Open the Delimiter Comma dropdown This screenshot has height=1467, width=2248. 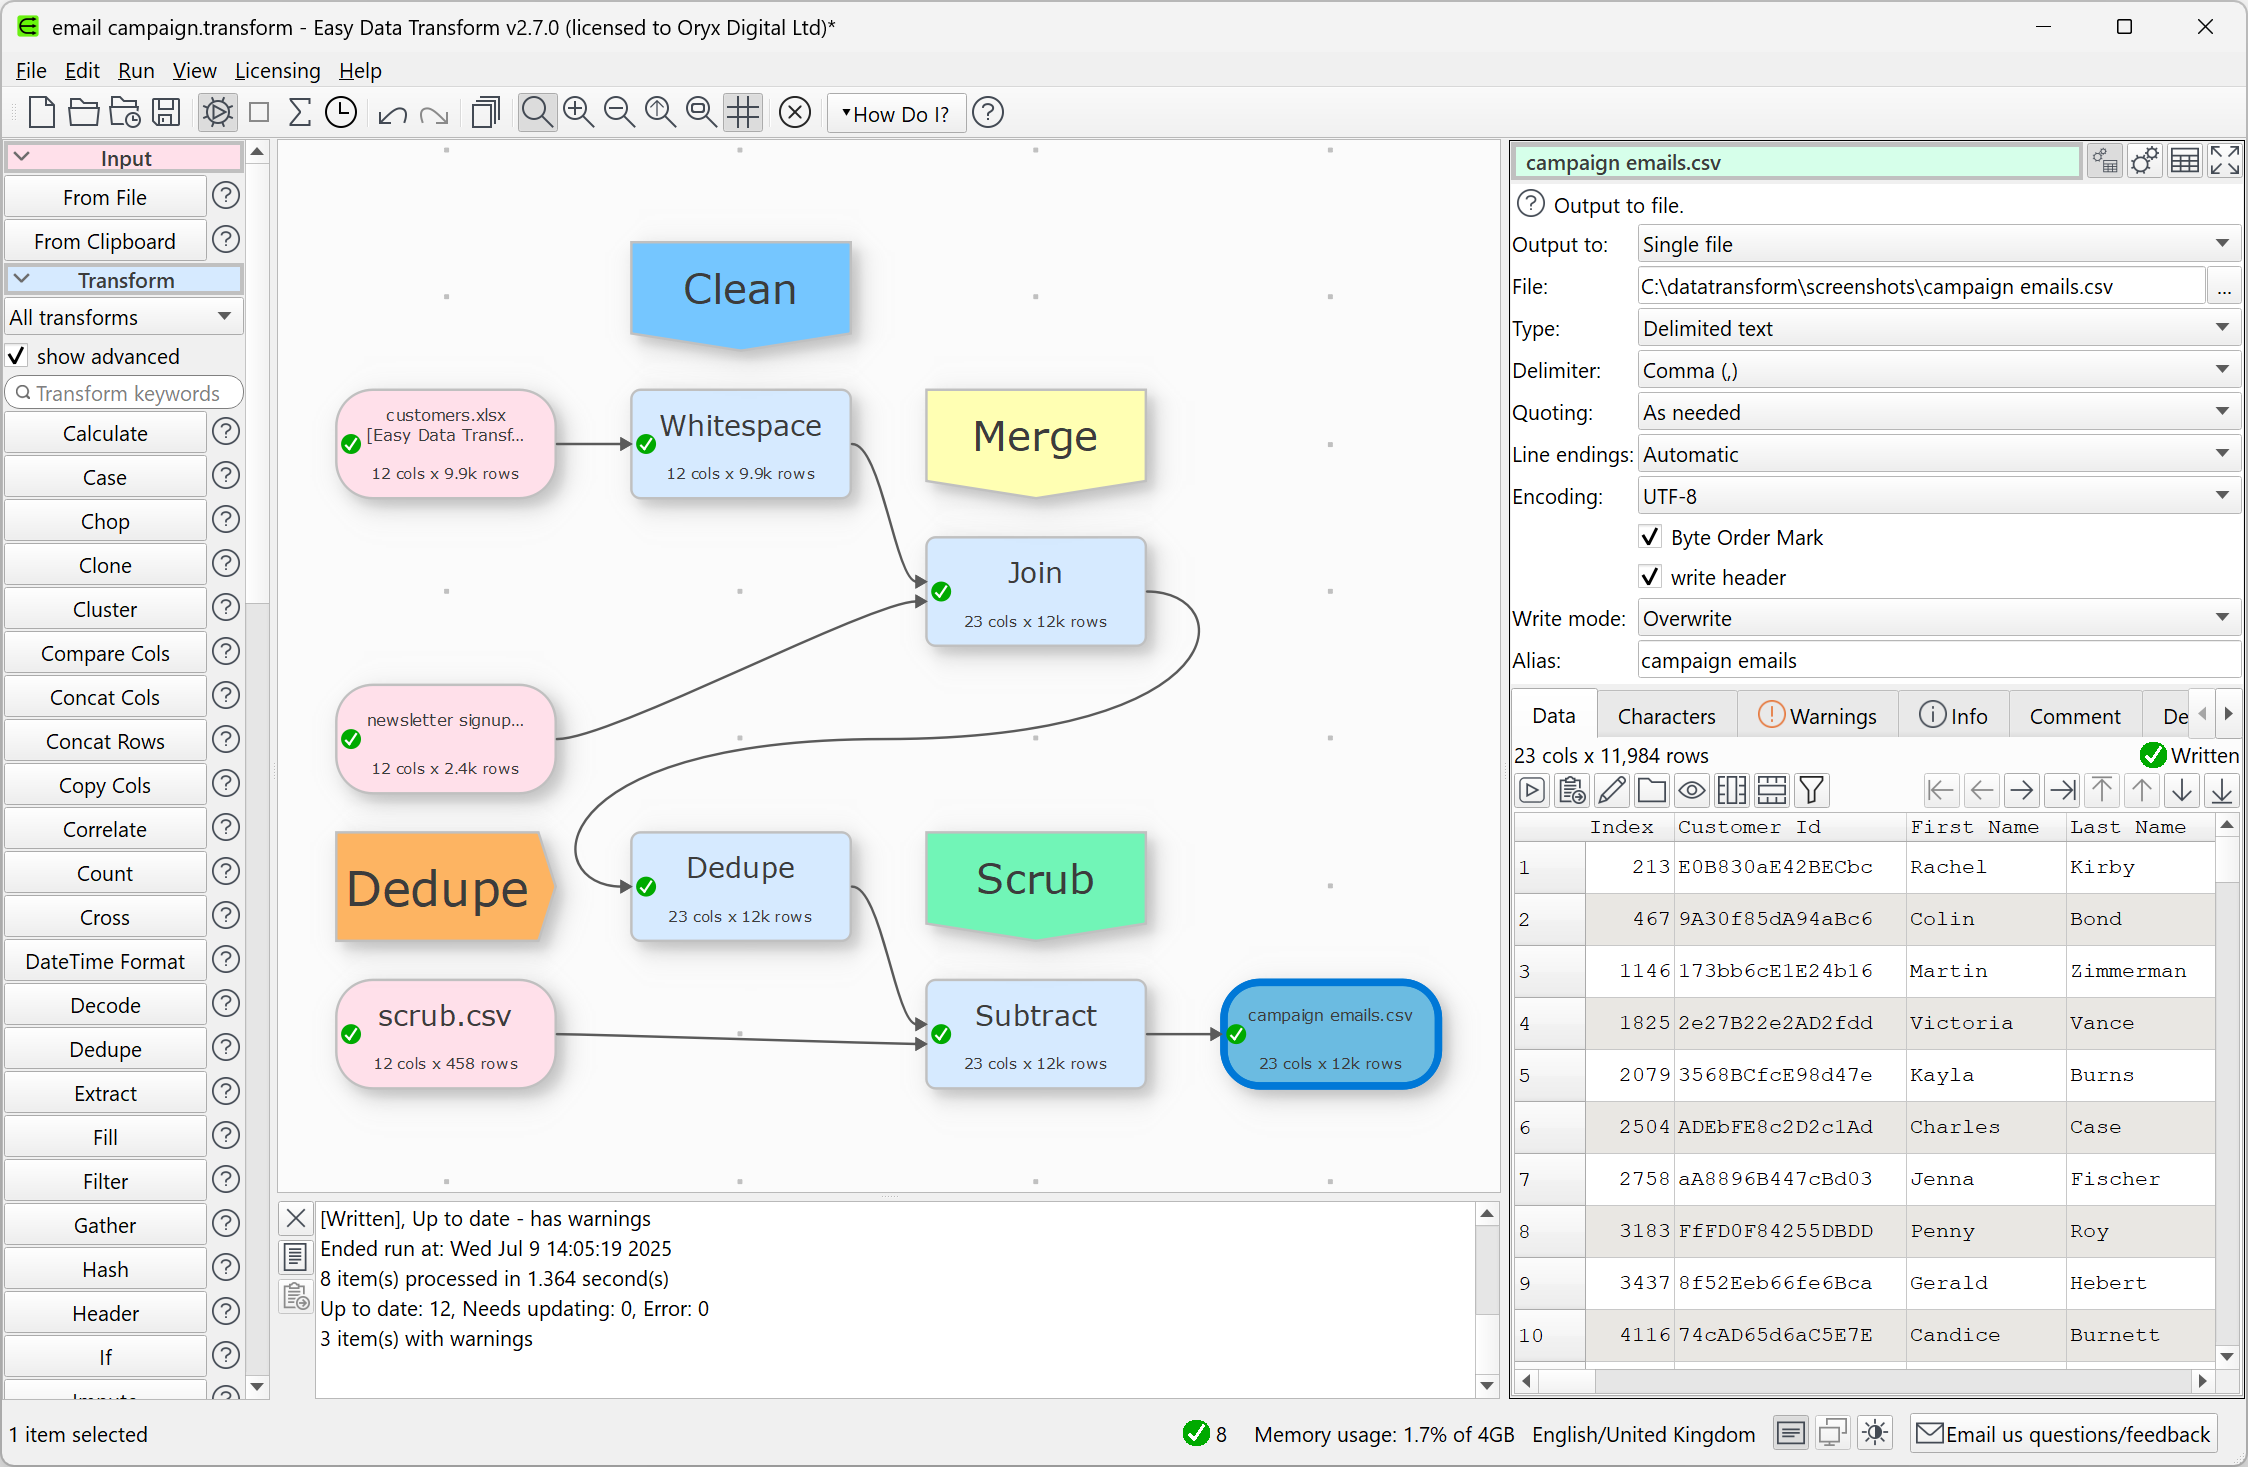pos(1938,370)
